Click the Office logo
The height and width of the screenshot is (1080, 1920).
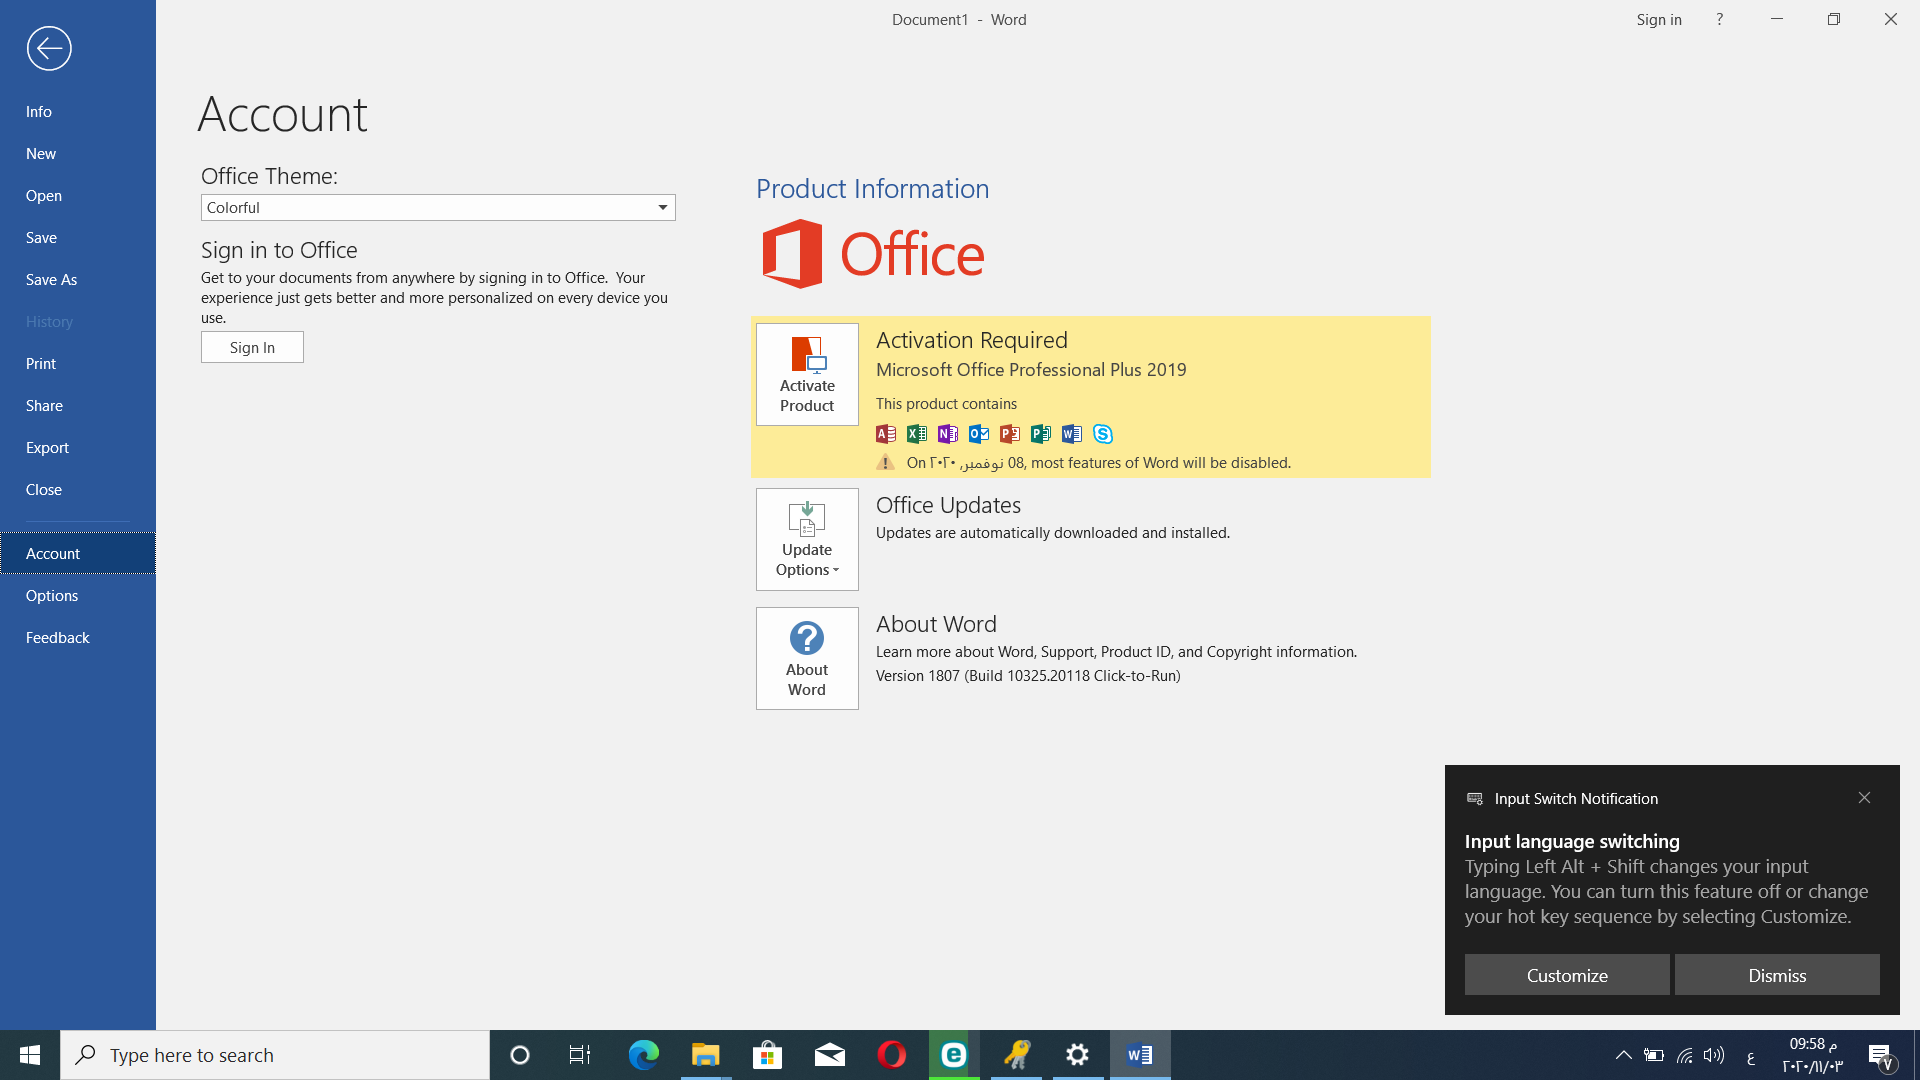(872, 254)
